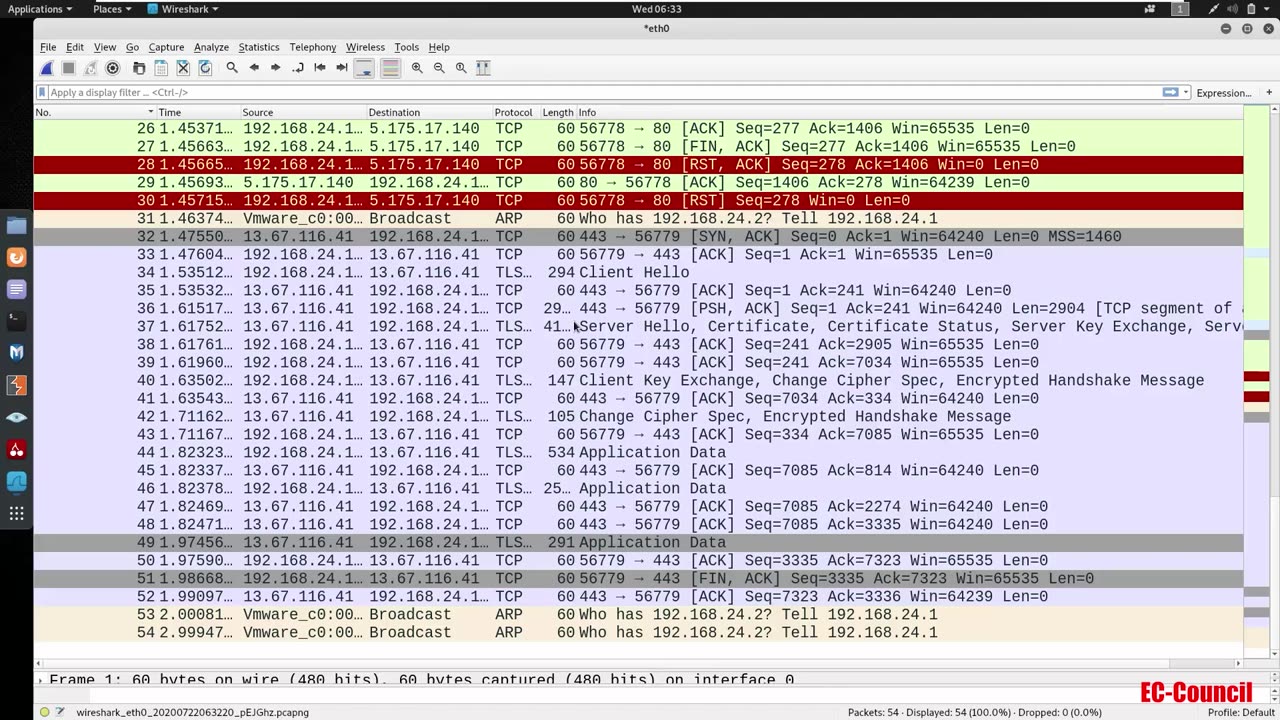
Task: Zoom out the packet text
Action: [x=439, y=68]
